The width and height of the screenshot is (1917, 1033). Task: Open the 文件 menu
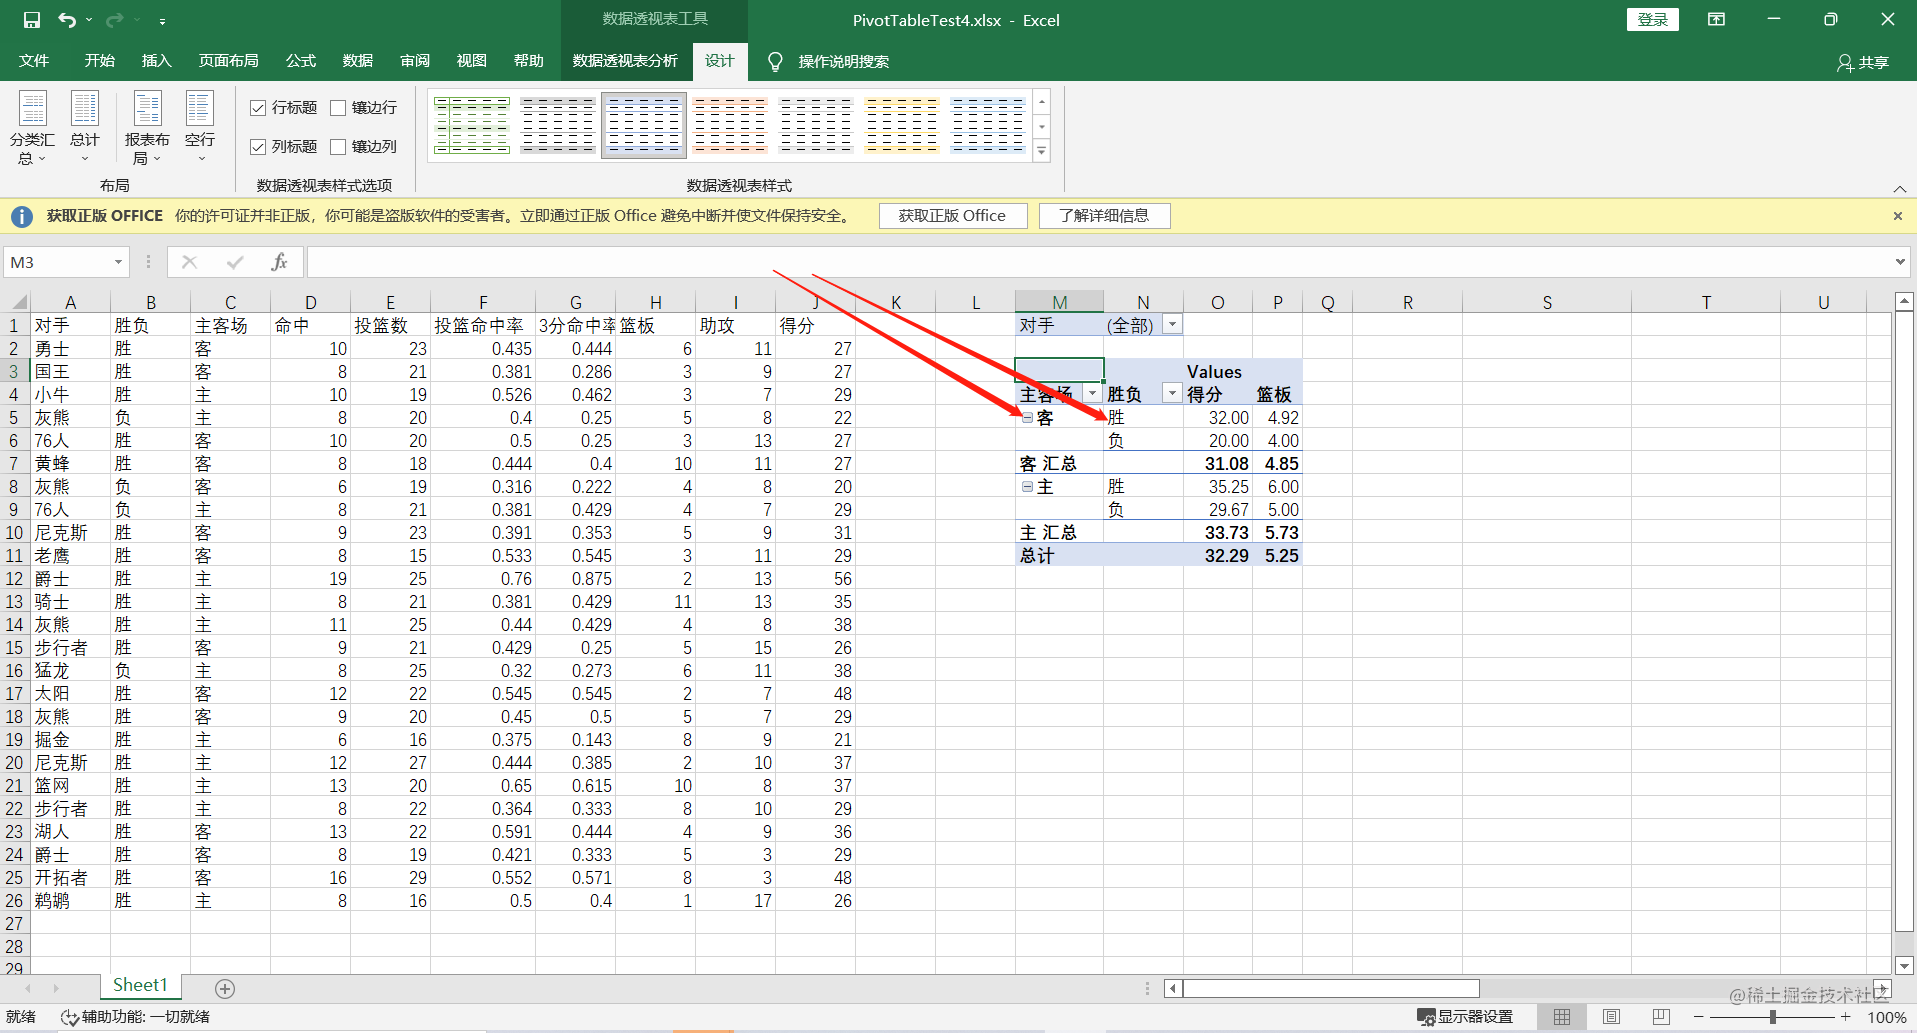coord(33,60)
